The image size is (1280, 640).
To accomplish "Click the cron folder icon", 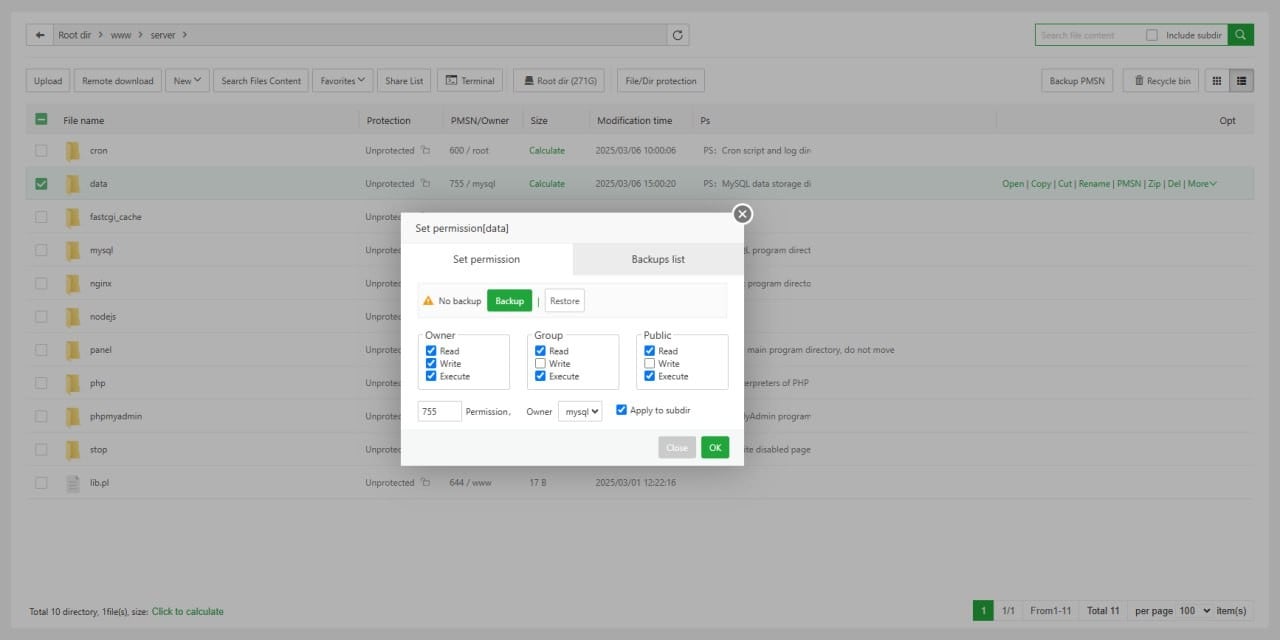I will (x=72, y=151).
